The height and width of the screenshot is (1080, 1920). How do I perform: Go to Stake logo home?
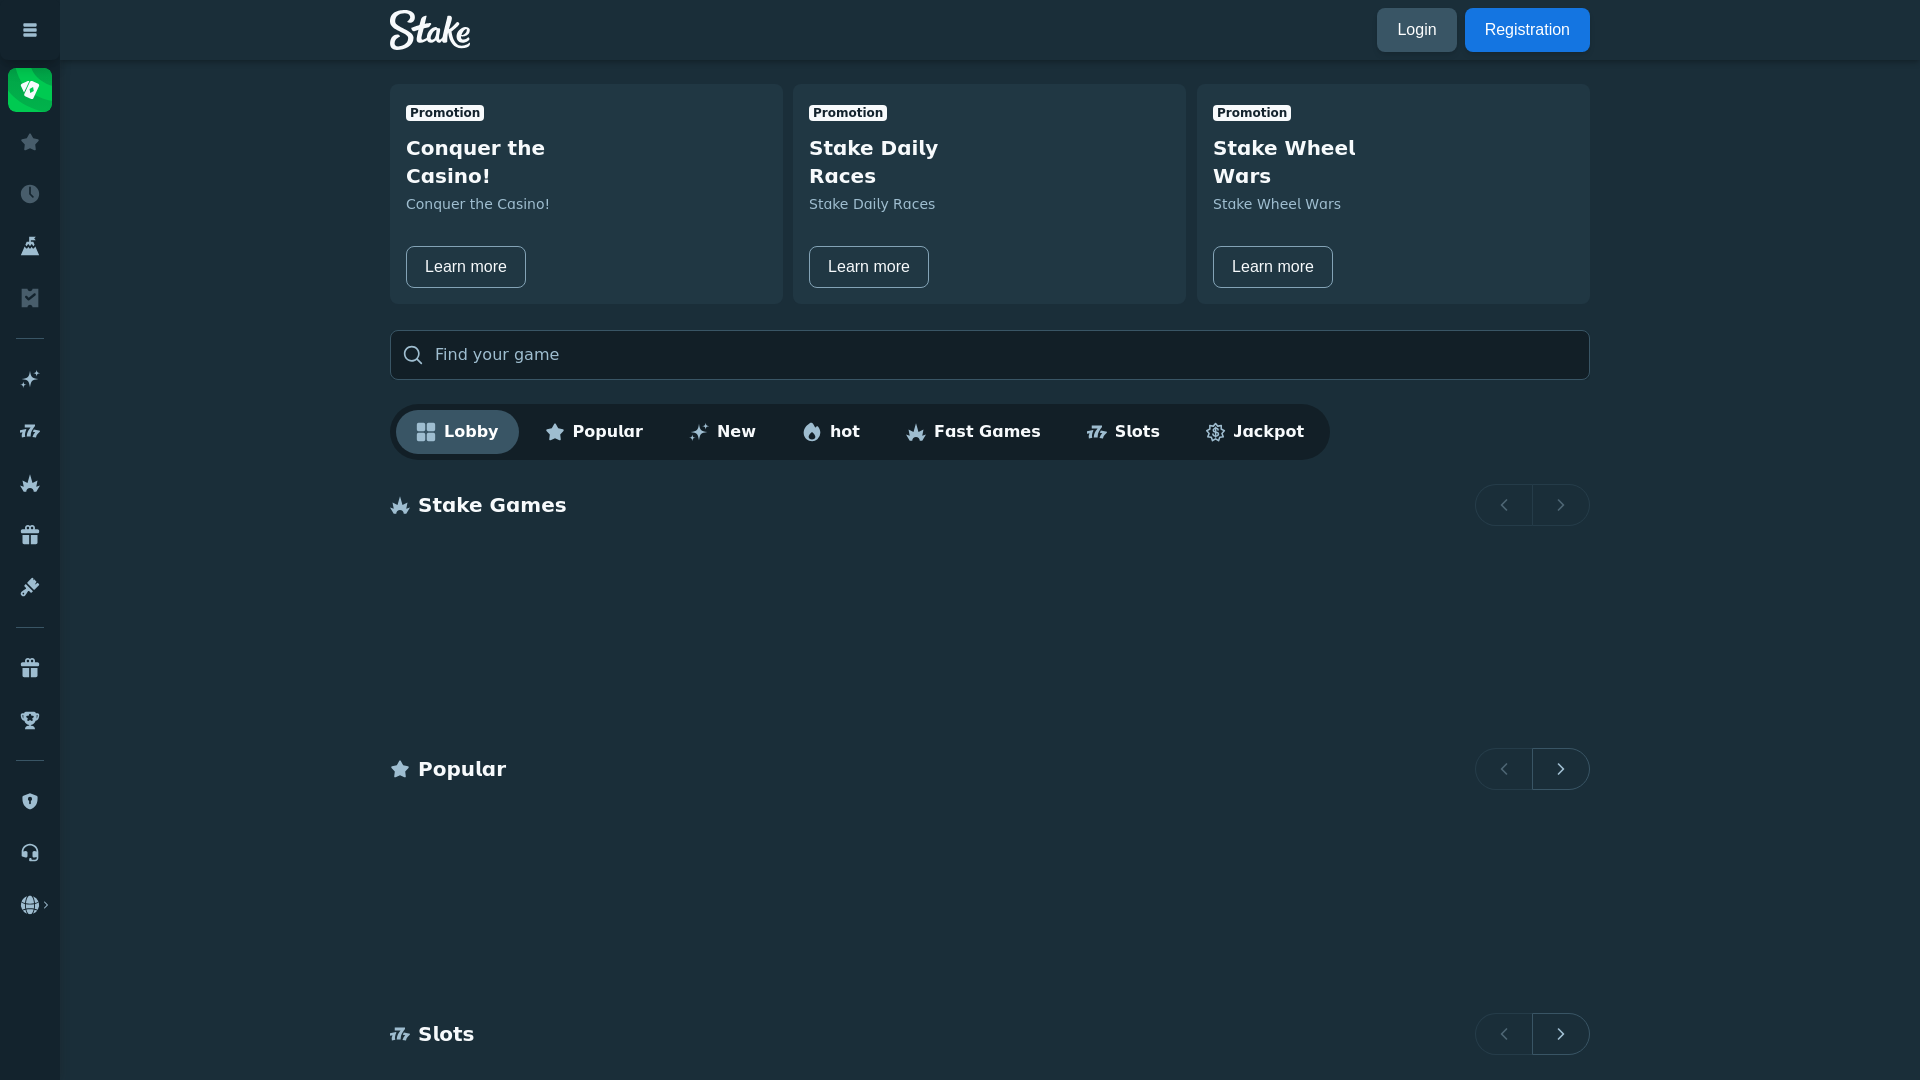[430, 30]
